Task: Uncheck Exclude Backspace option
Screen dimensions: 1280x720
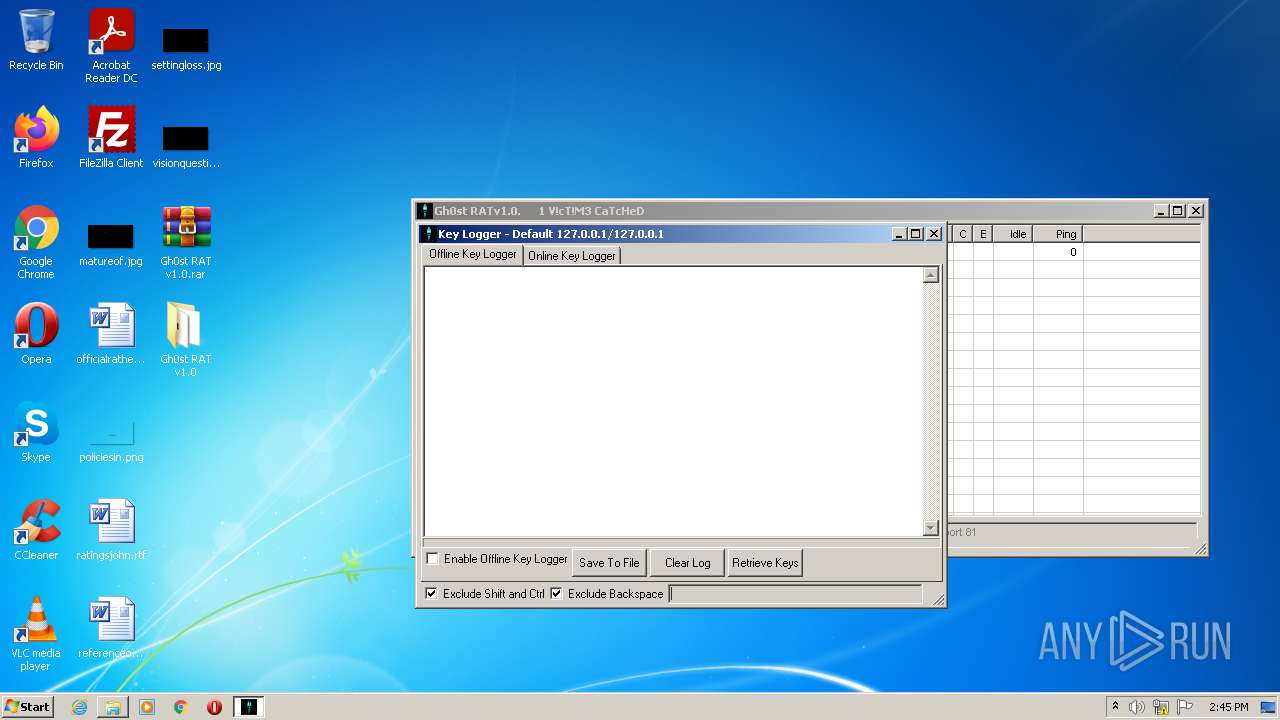Action: point(556,594)
